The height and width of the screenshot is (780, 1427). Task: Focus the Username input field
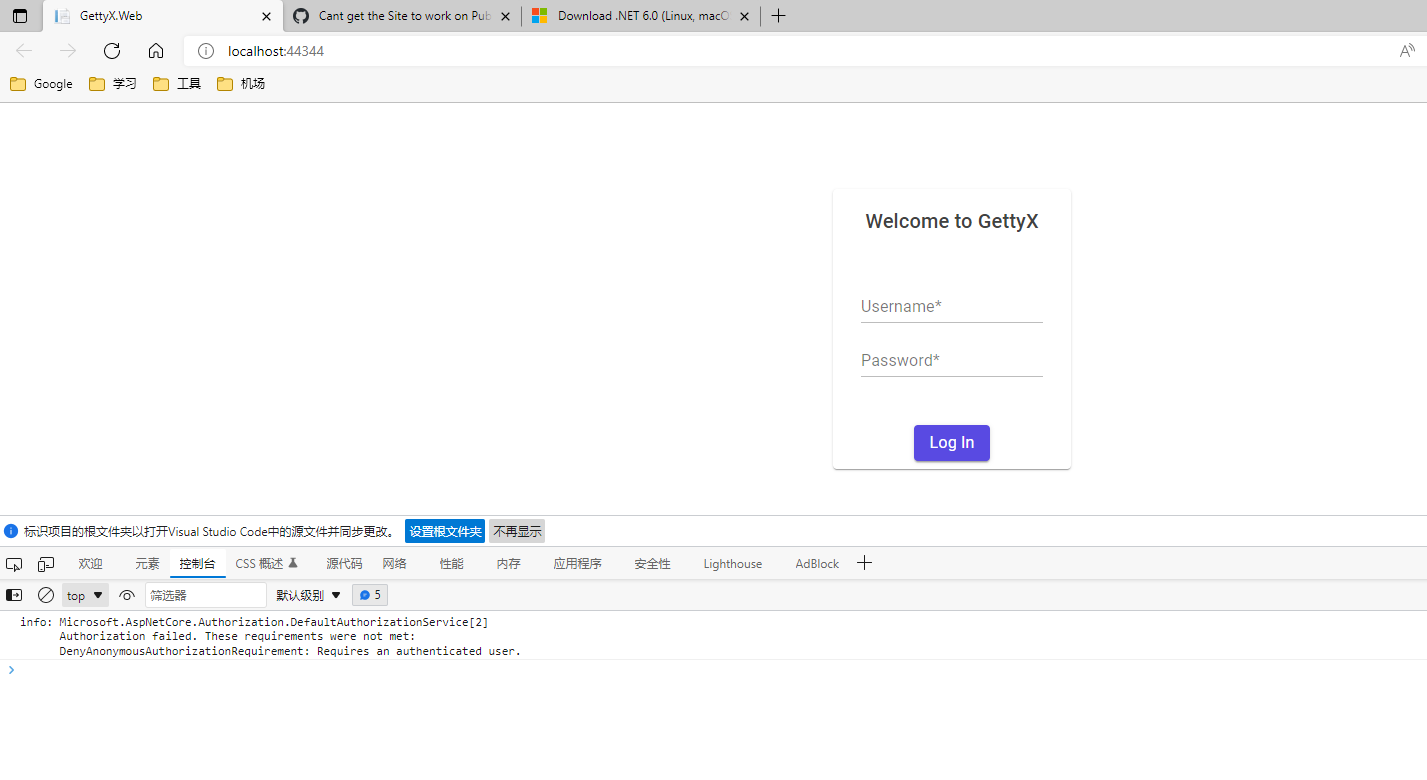pyautogui.click(x=951, y=306)
